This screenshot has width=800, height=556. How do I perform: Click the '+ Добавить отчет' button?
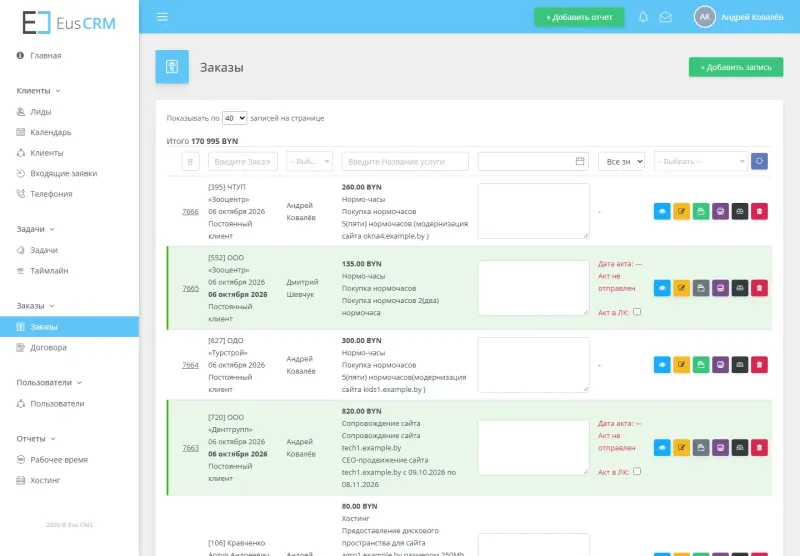click(x=579, y=17)
